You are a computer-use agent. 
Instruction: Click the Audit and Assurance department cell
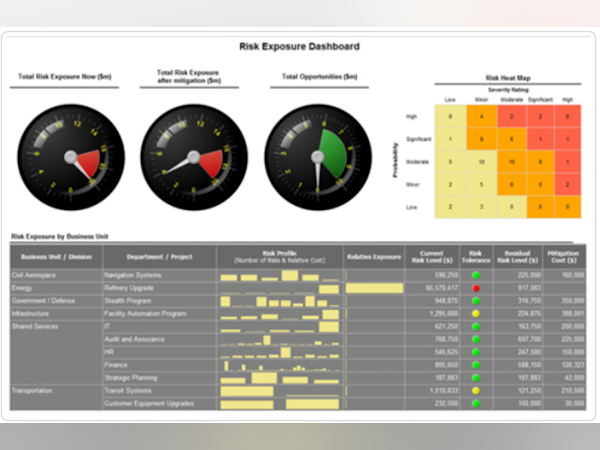click(x=160, y=339)
